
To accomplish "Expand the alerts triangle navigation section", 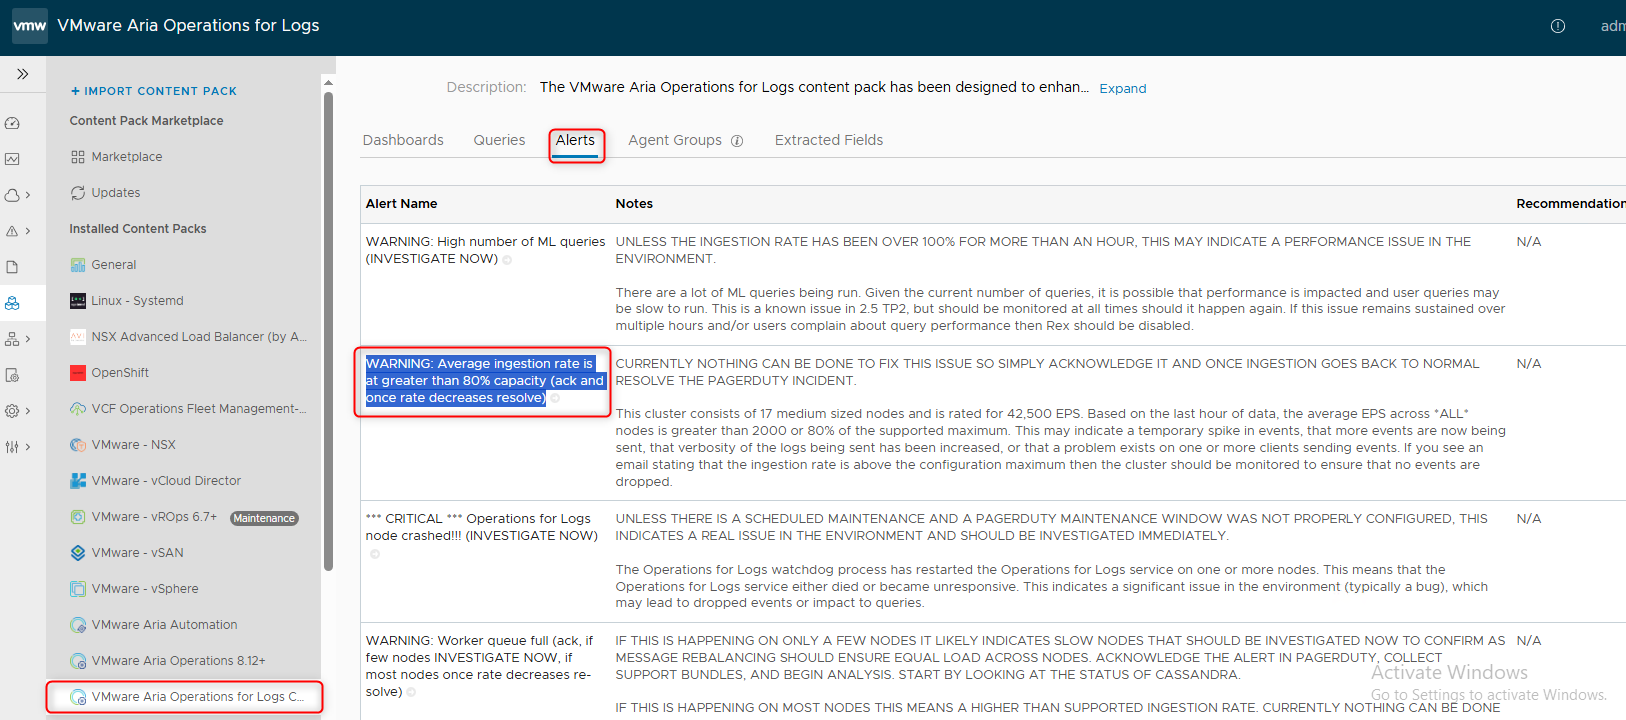I will click(17, 231).
